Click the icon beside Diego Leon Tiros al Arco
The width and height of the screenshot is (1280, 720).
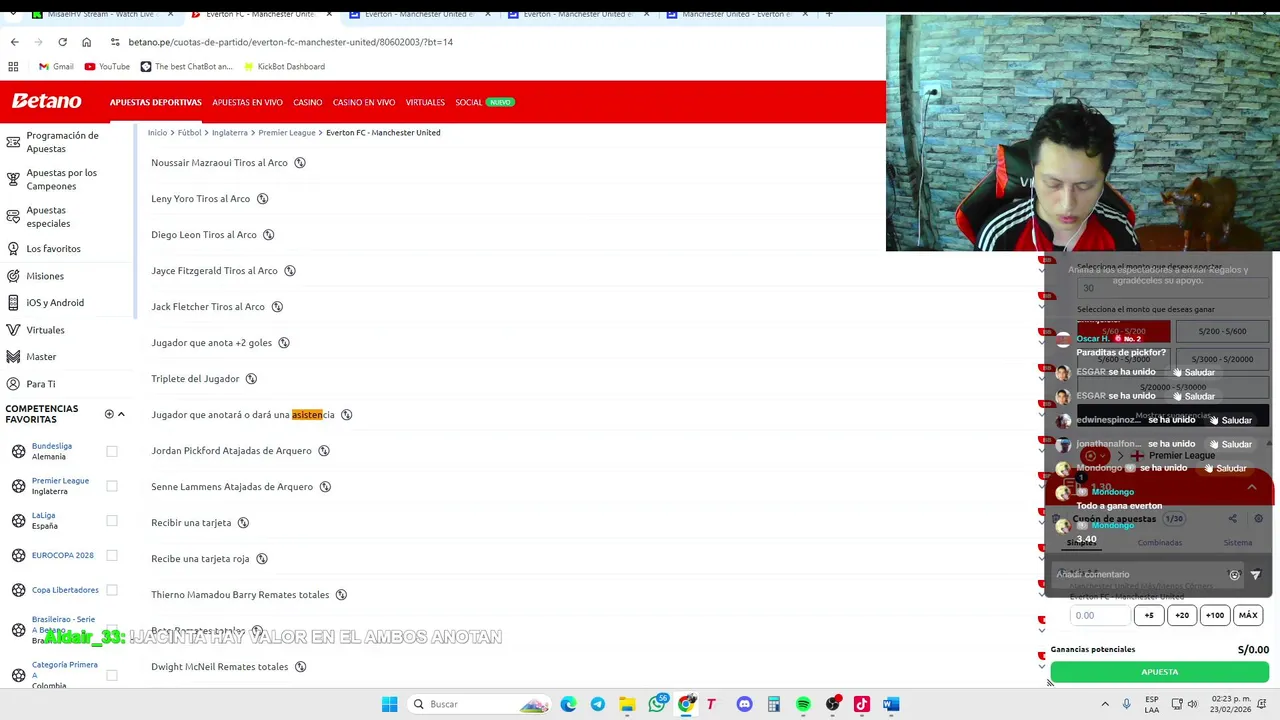269,234
